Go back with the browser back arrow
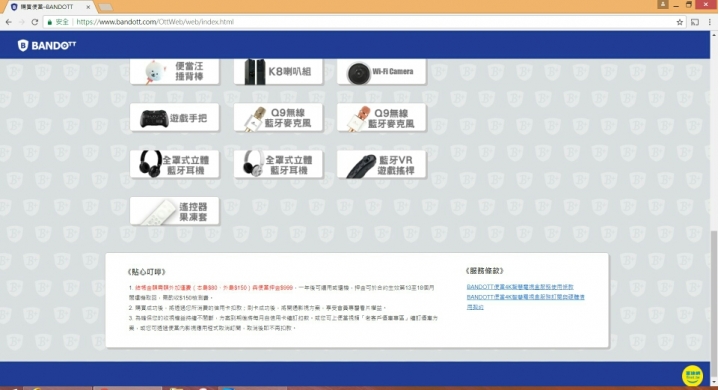720x390 pixels. pos(9,22)
